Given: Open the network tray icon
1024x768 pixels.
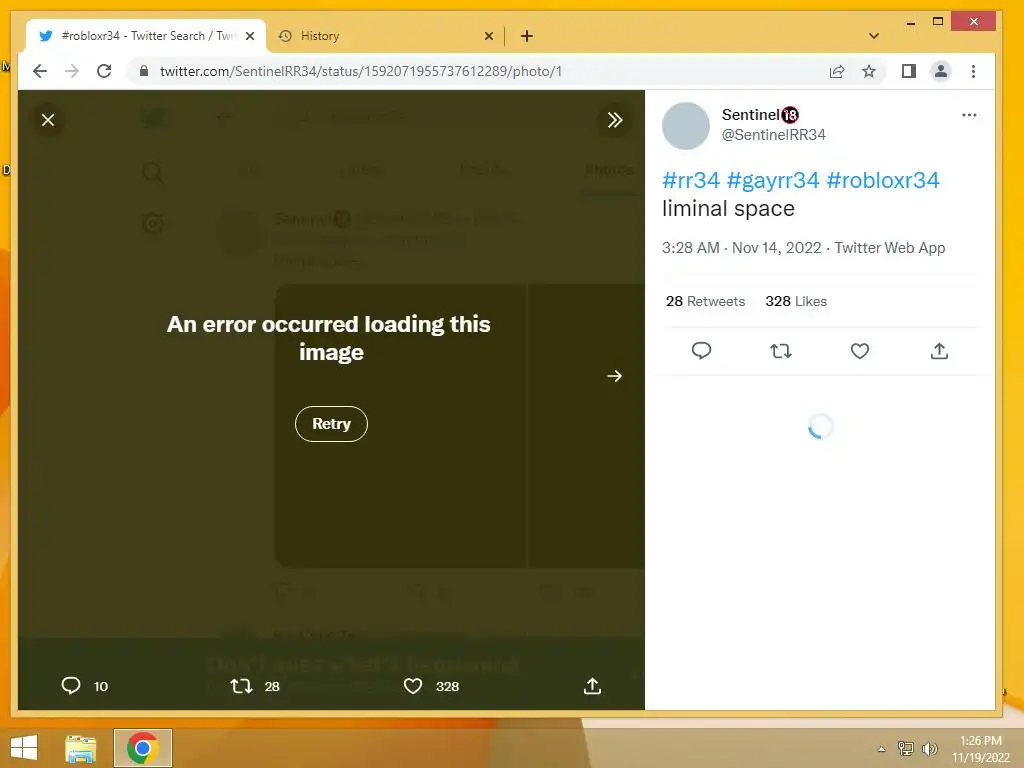Looking at the screenshot, I should tap(906, 748).
